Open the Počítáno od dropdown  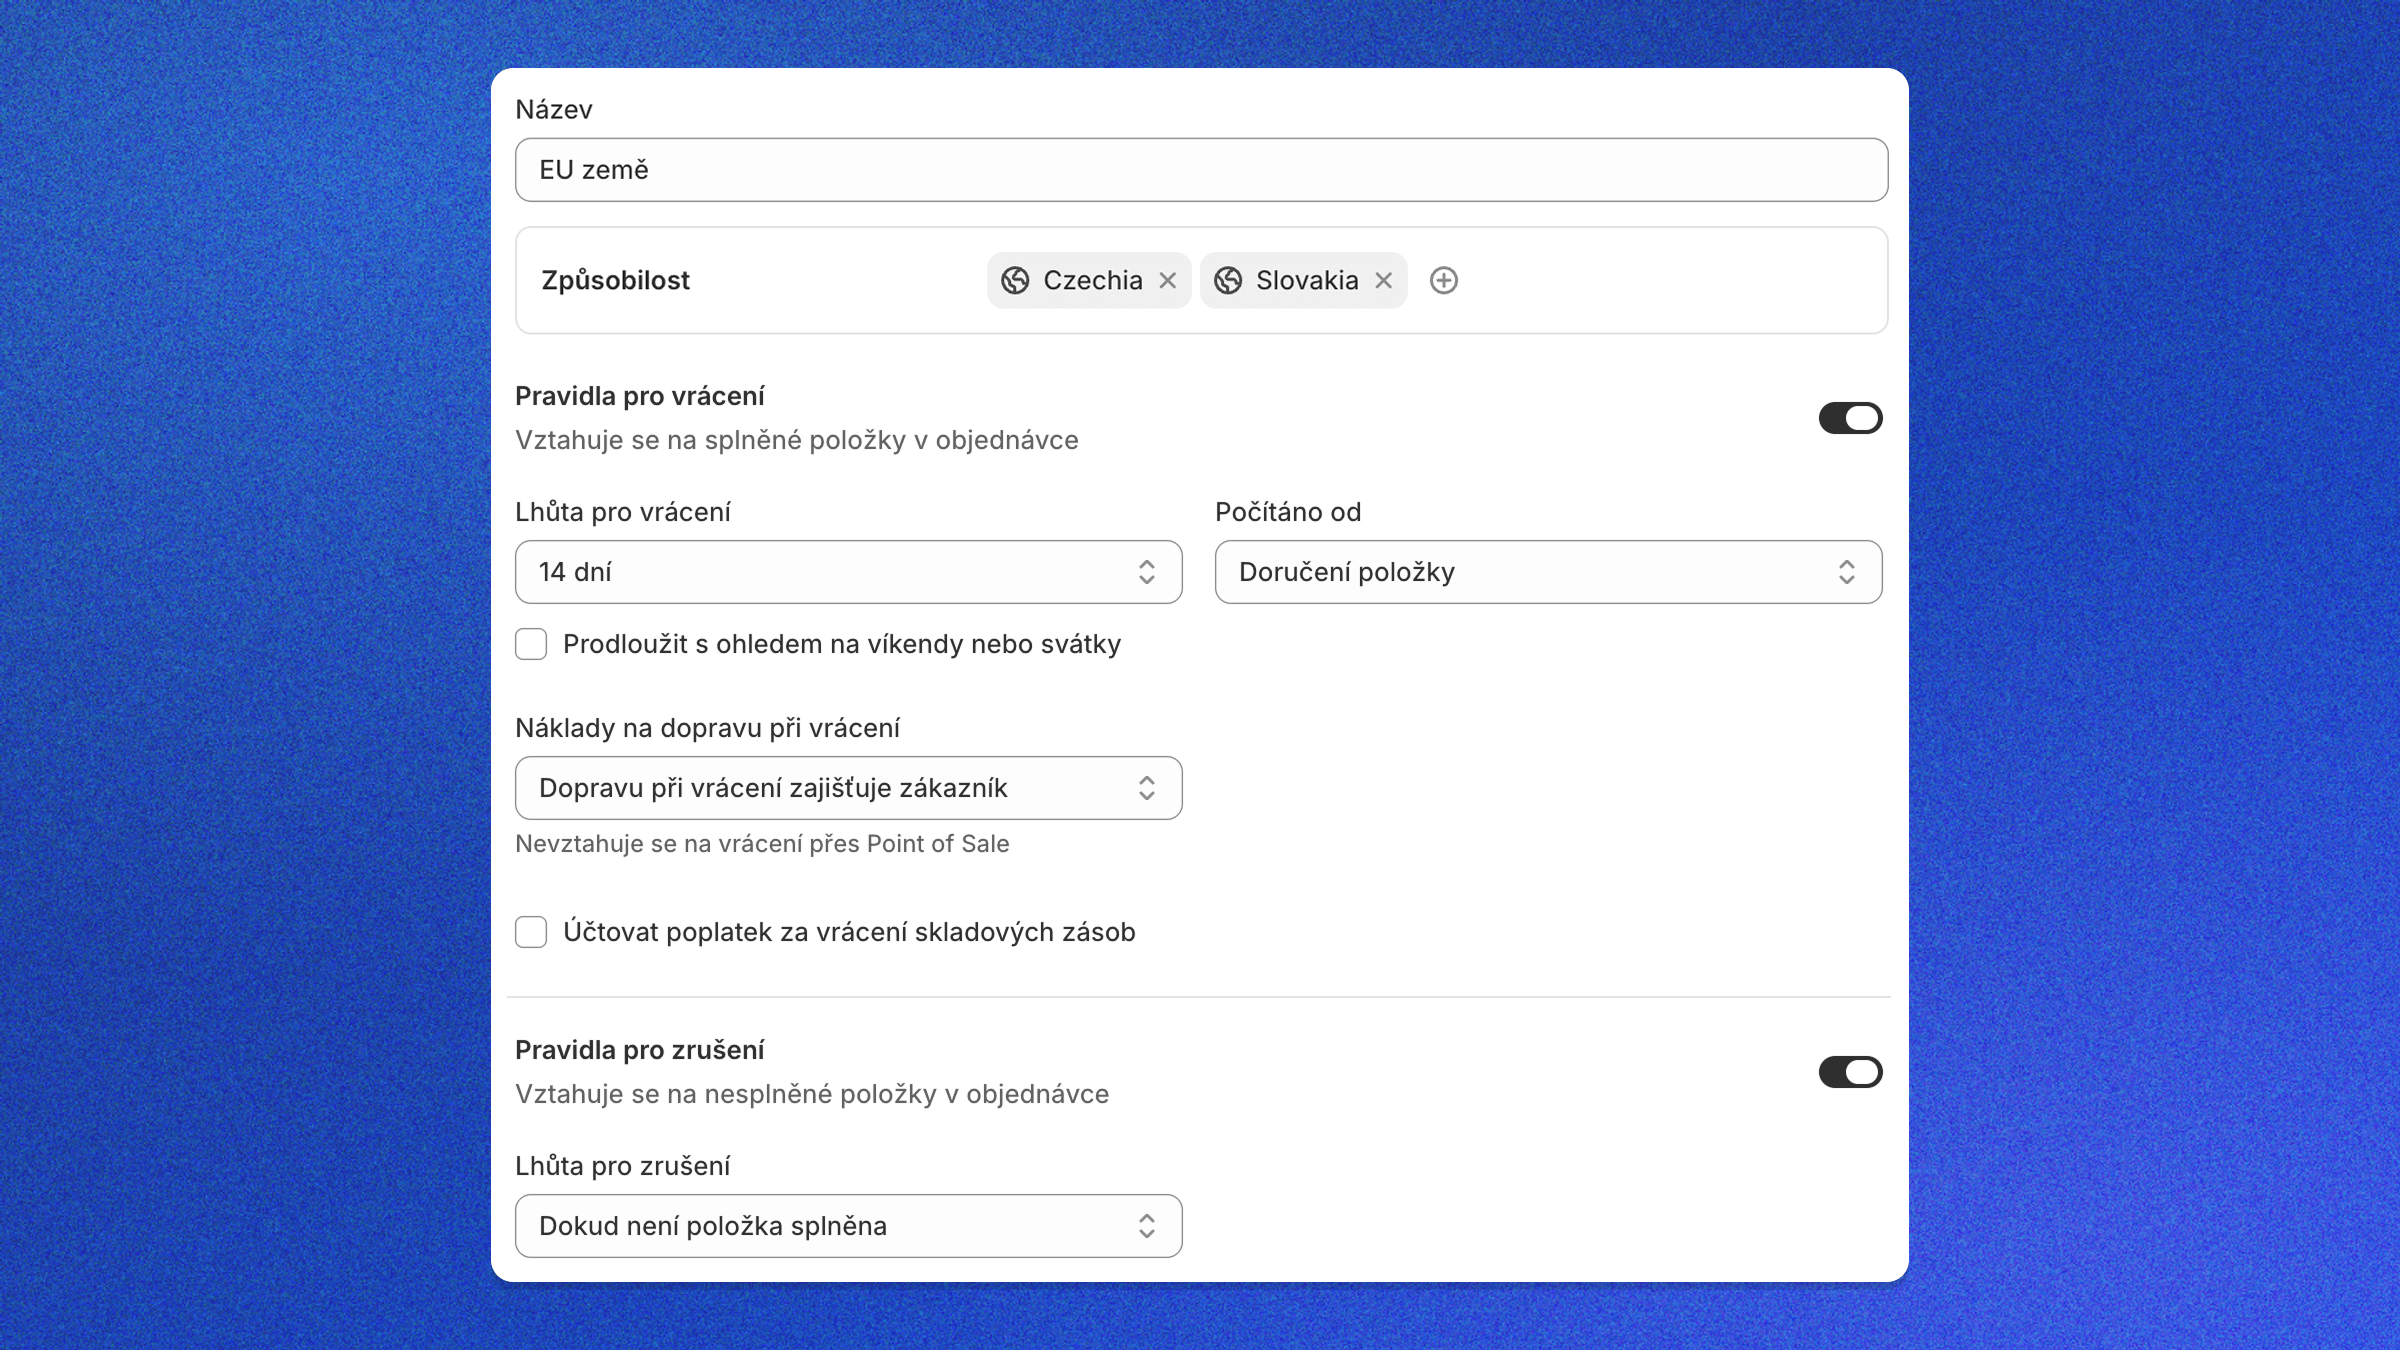1548,572
